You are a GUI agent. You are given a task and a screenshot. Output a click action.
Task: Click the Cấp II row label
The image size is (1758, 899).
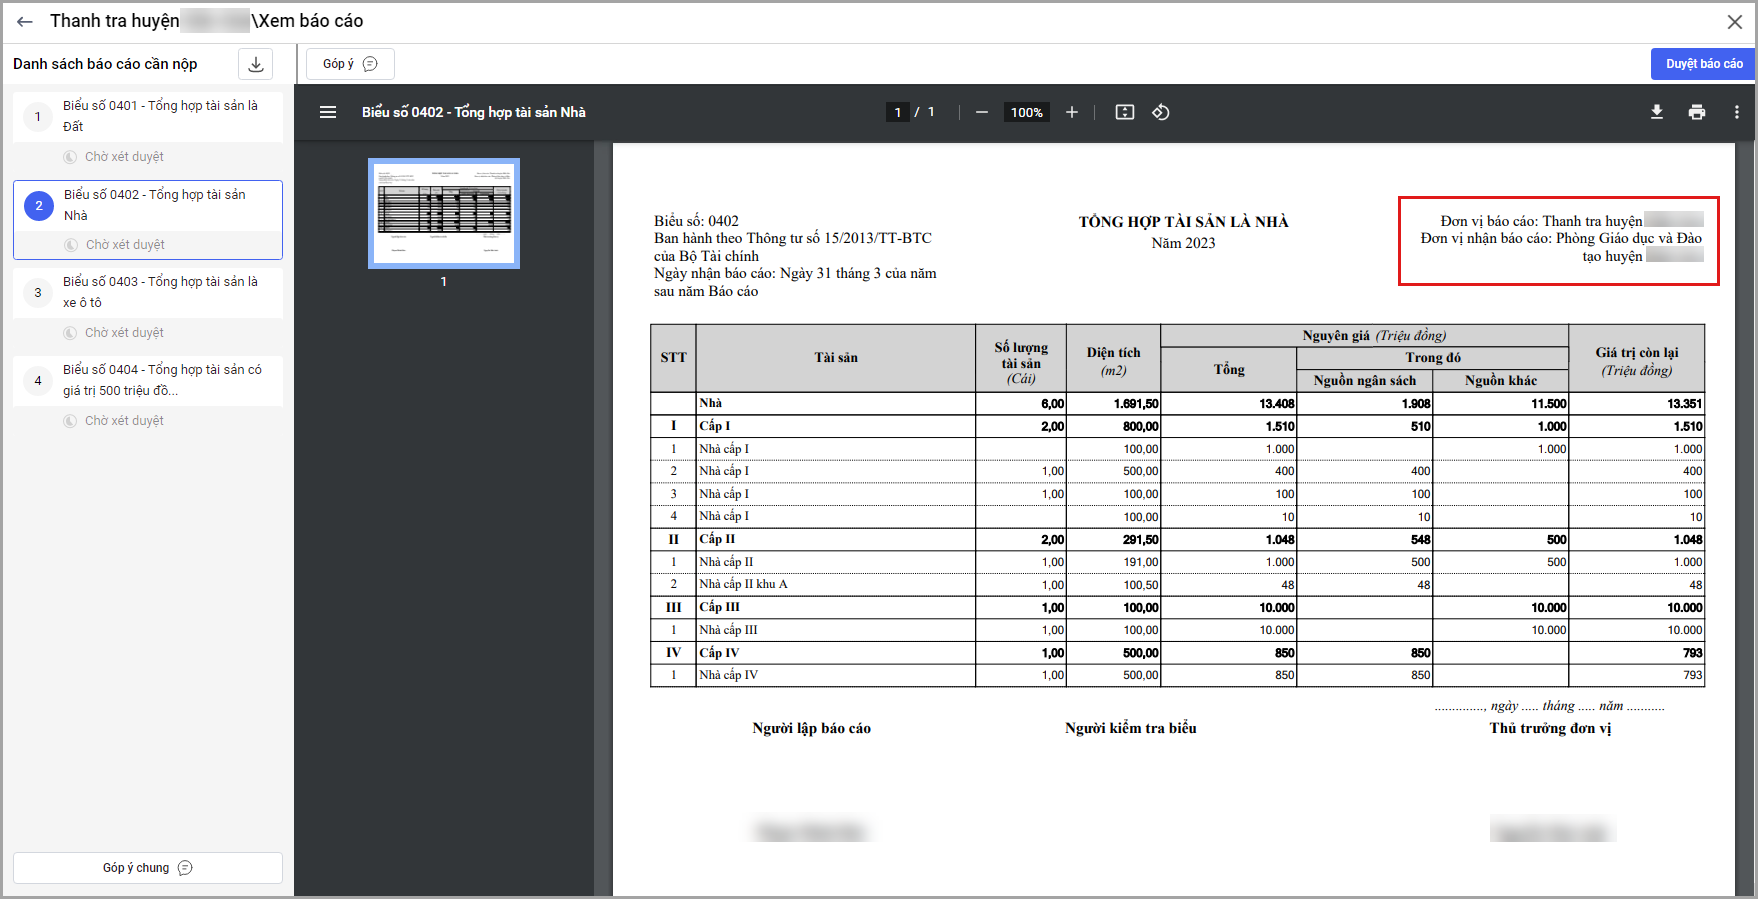pyautogui.click(x=717, y=539)
